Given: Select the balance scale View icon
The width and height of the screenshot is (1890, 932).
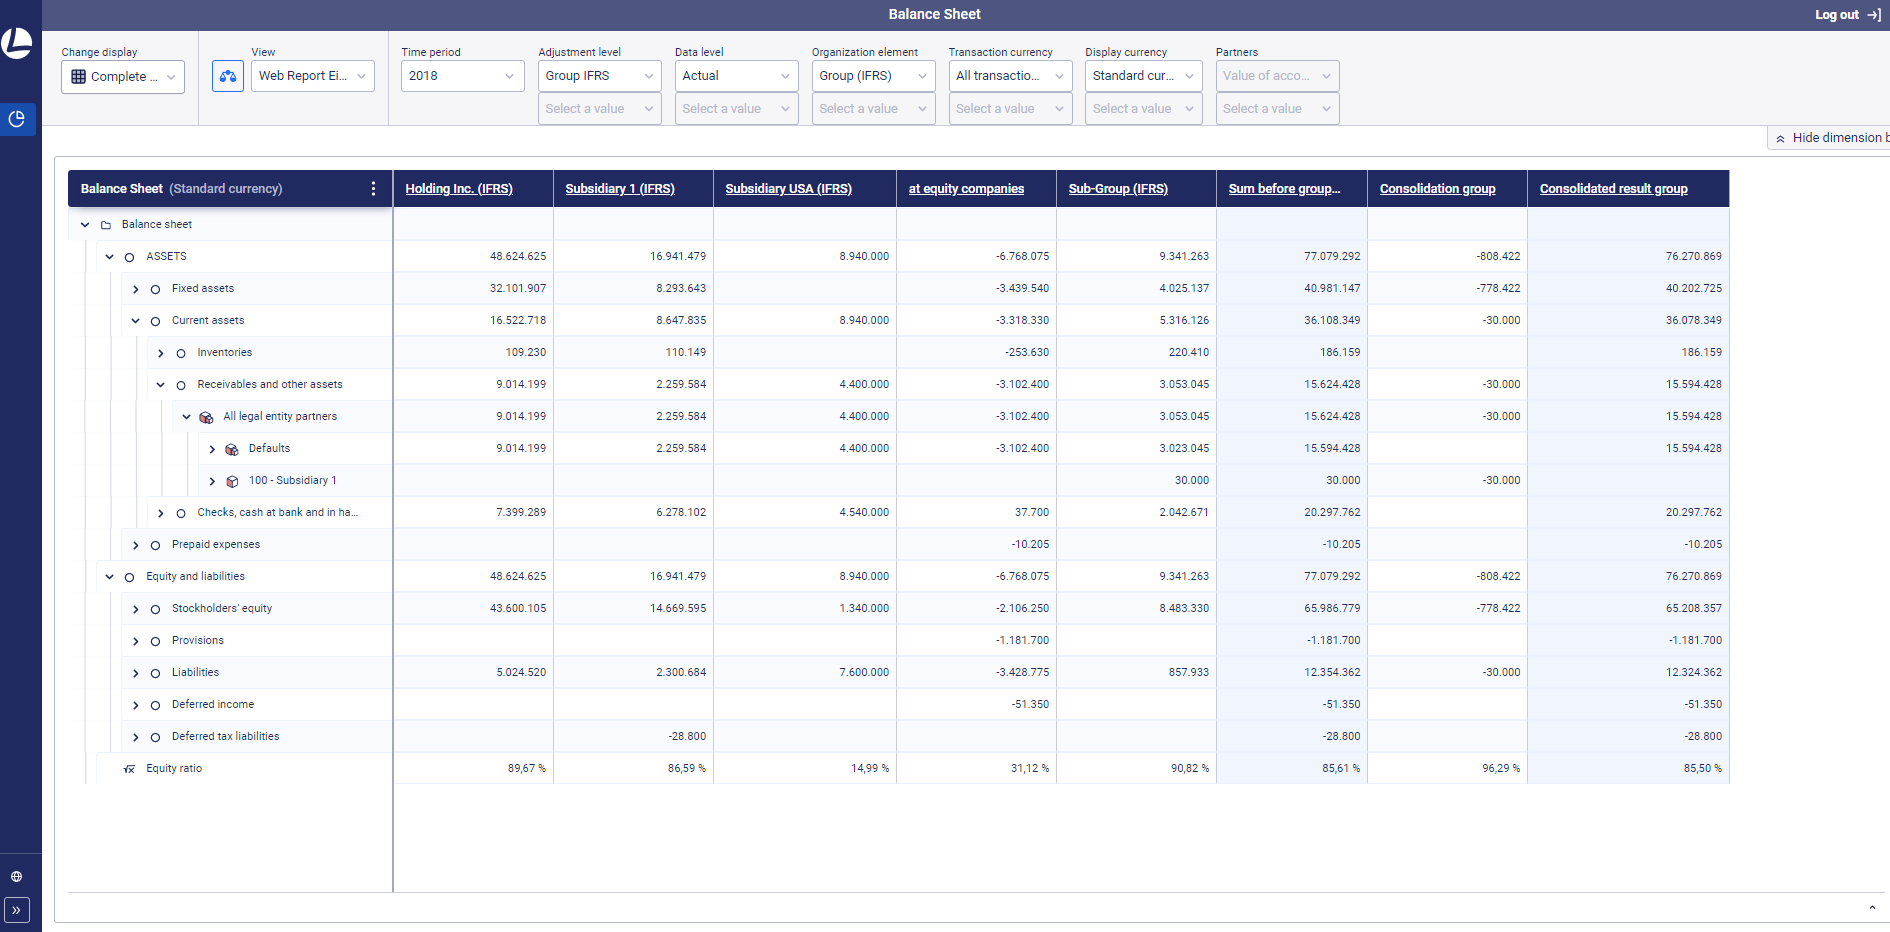Looking at the screenshot, I should click(227, 75).
